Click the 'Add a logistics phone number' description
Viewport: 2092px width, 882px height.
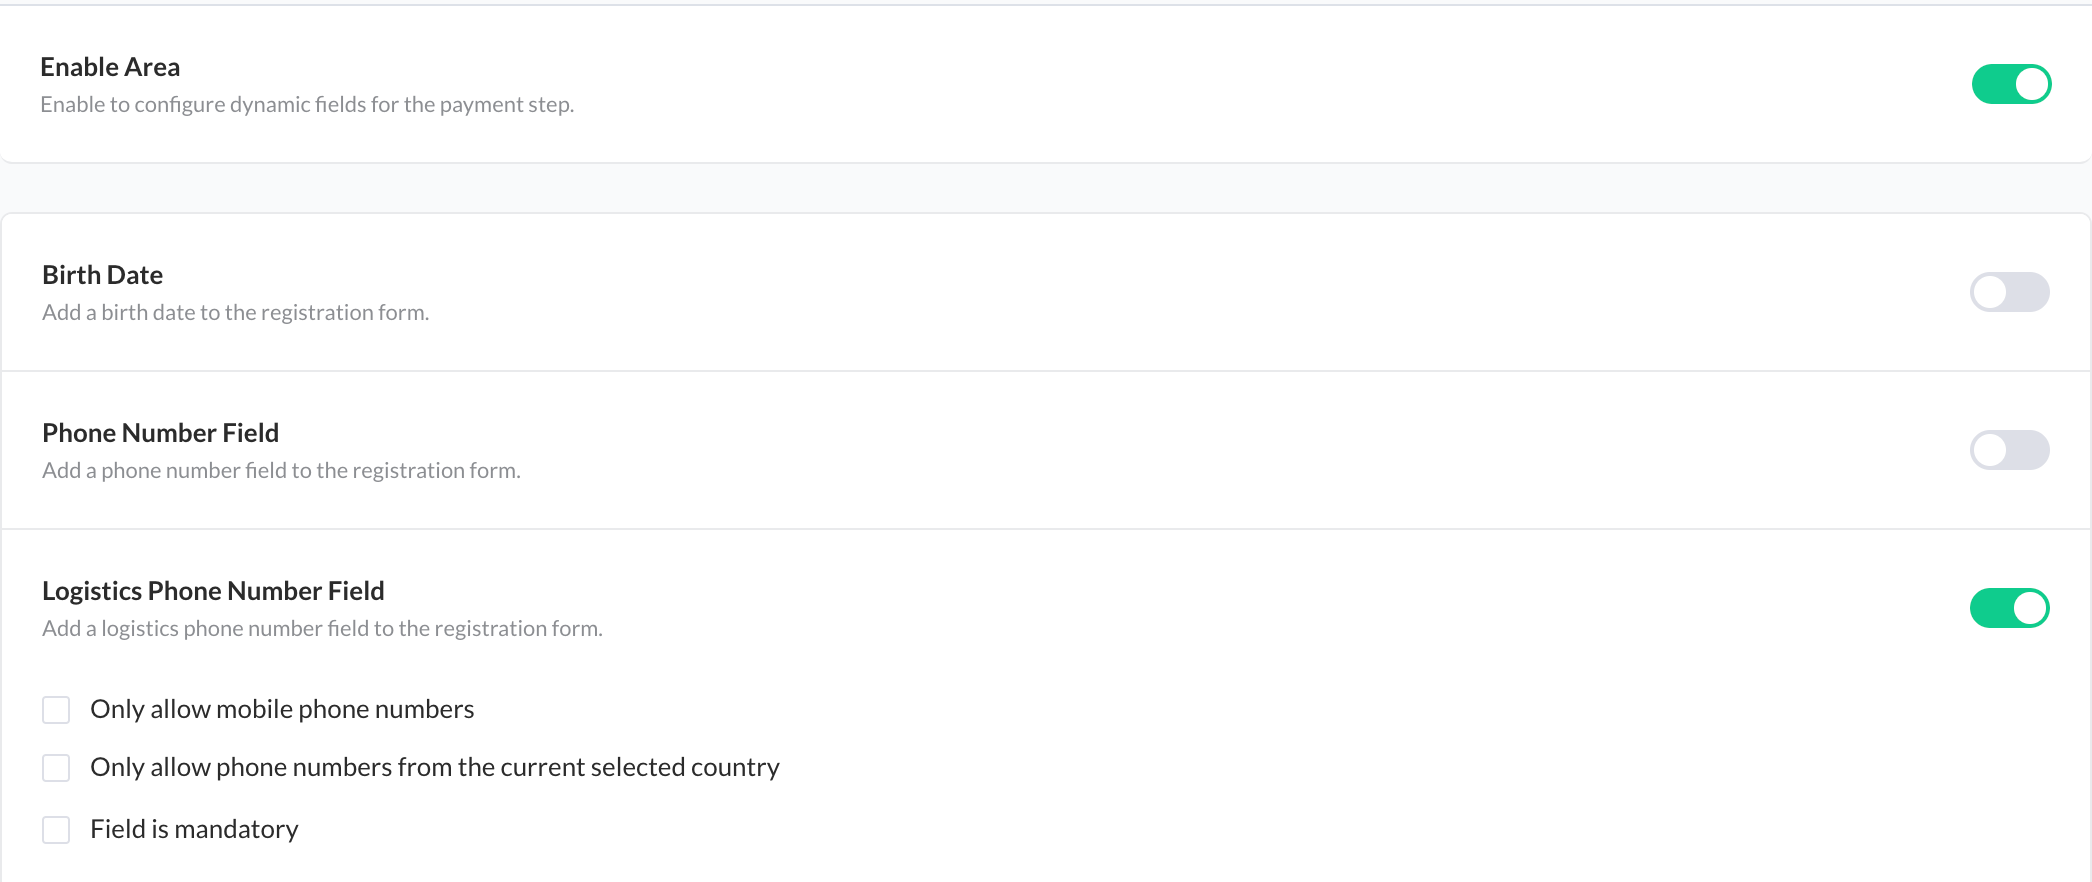322,629
